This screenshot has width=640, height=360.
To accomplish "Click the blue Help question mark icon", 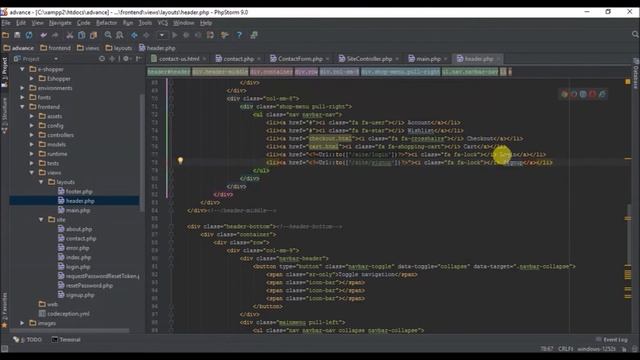I will [239, 35].
